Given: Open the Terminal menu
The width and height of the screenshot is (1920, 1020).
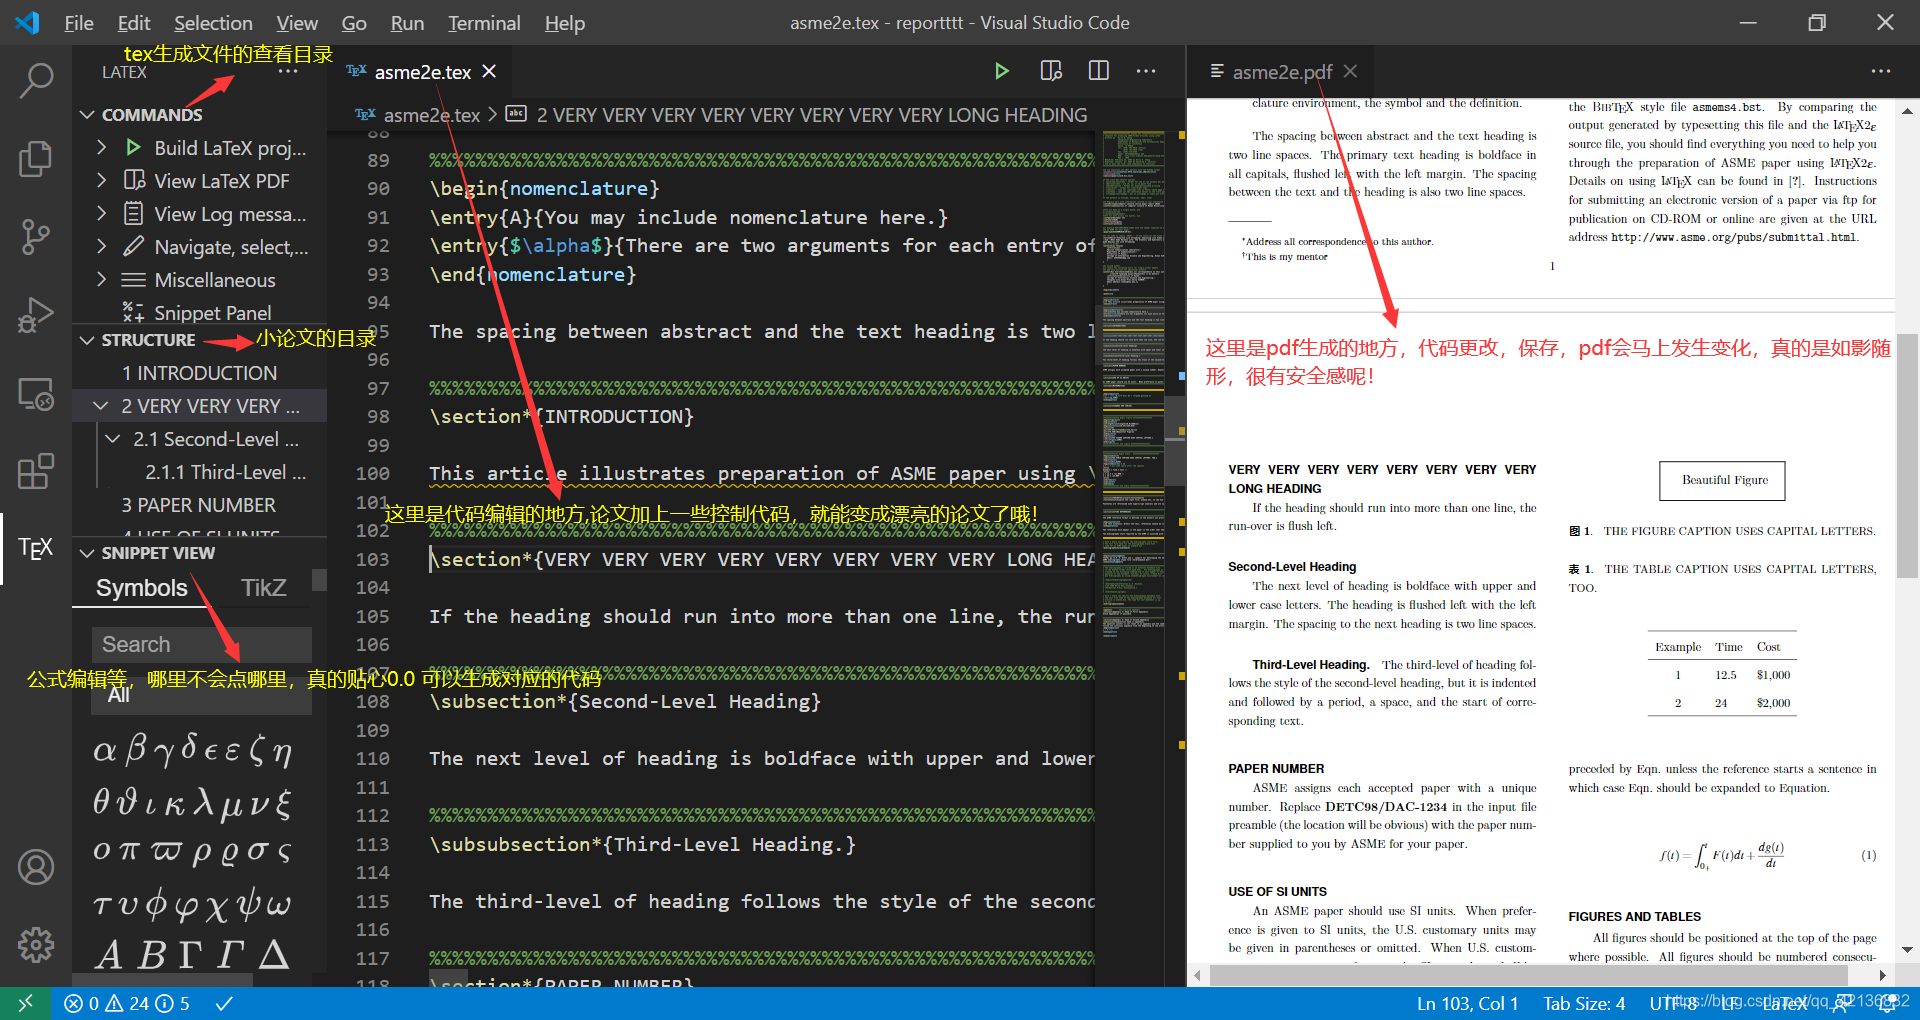Looking at the screenshot, I should 484,23.
